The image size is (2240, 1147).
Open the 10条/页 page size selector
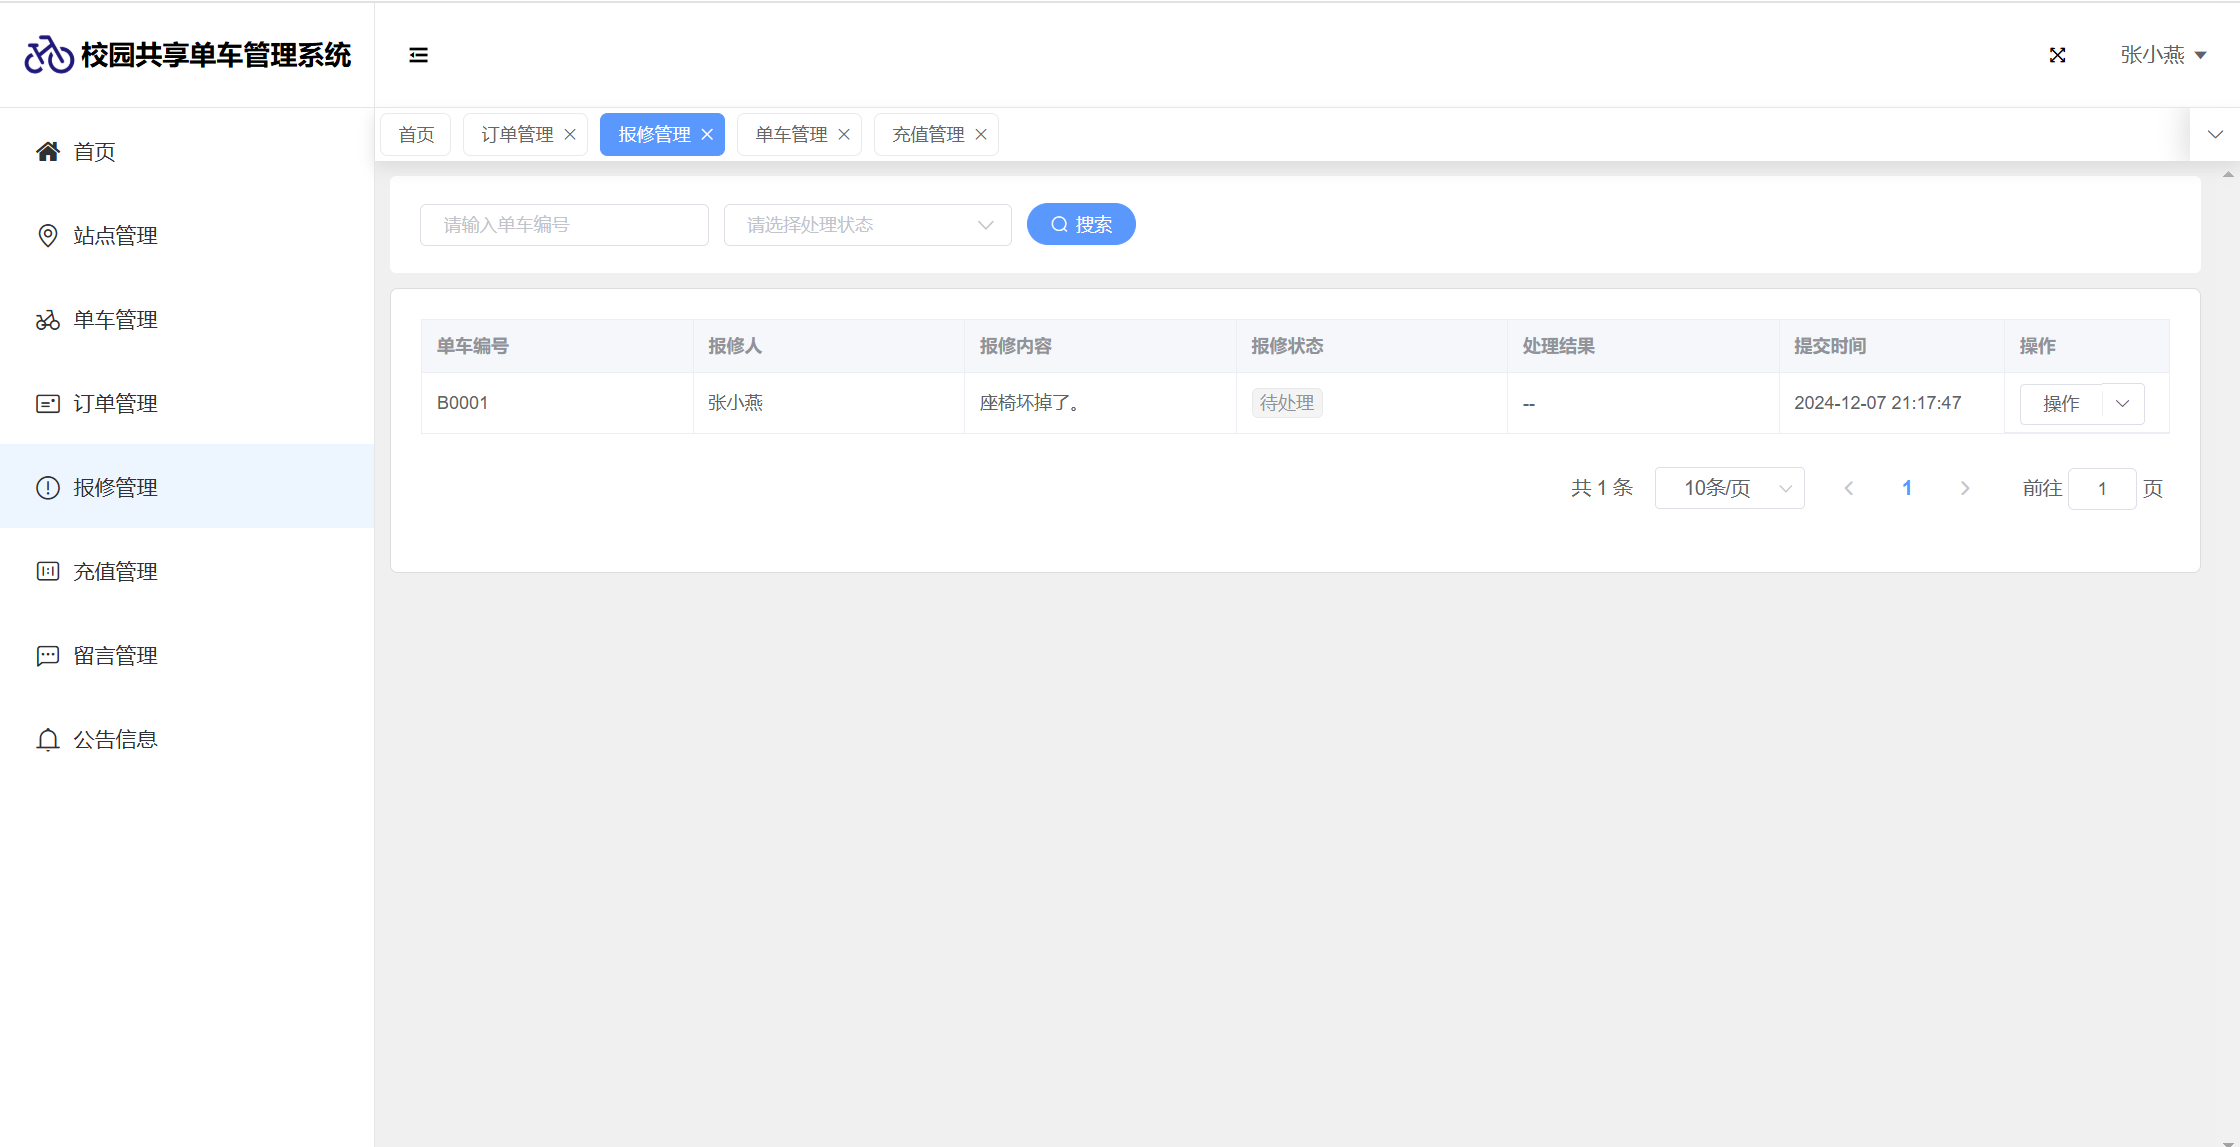tap(1729, 488)
